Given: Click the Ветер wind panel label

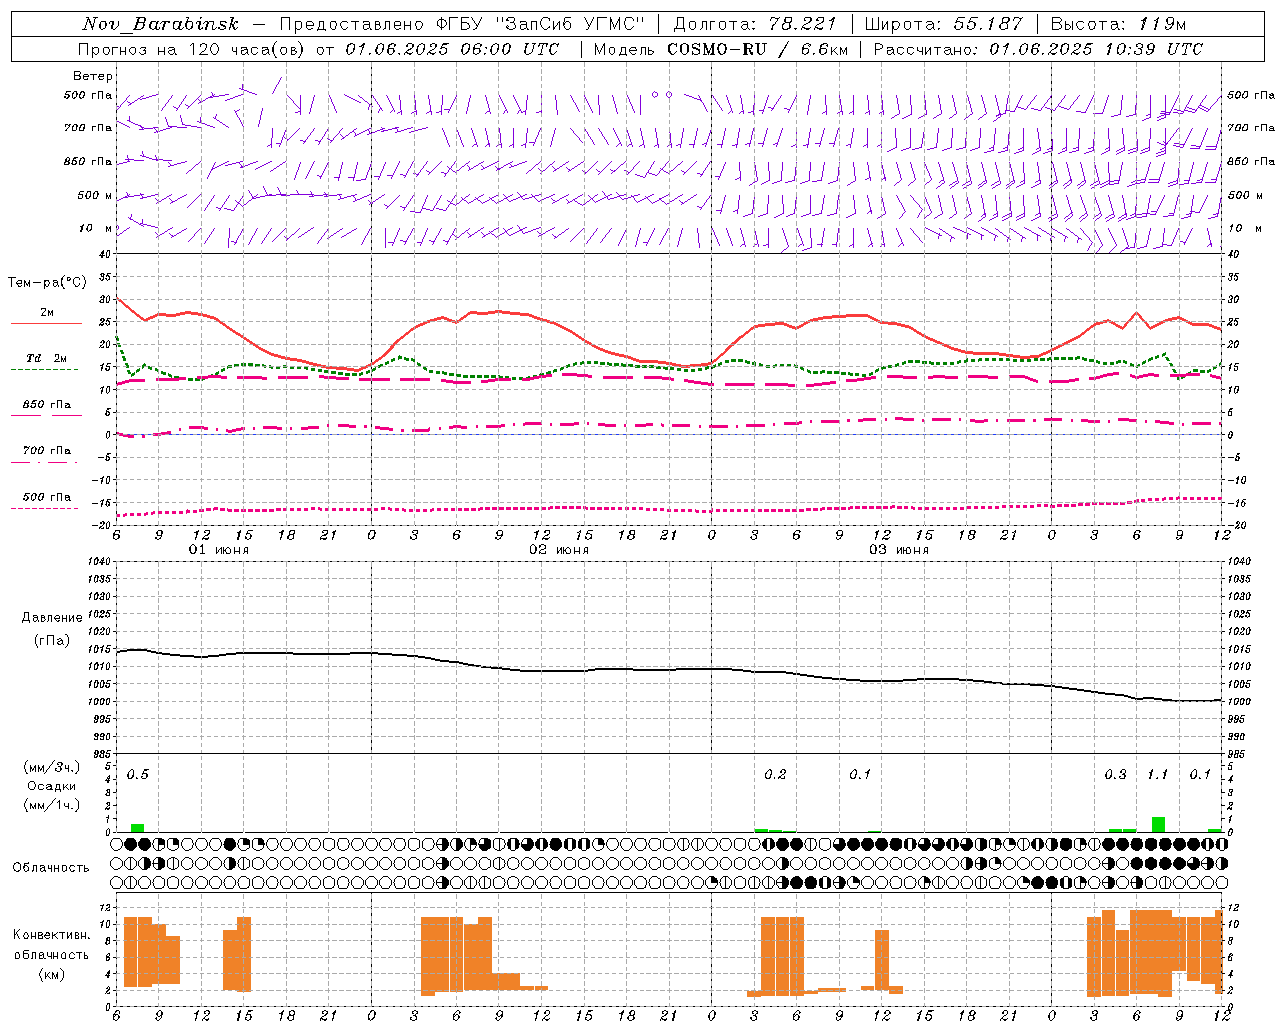Looking at the screenshot, I should (93, 76).
